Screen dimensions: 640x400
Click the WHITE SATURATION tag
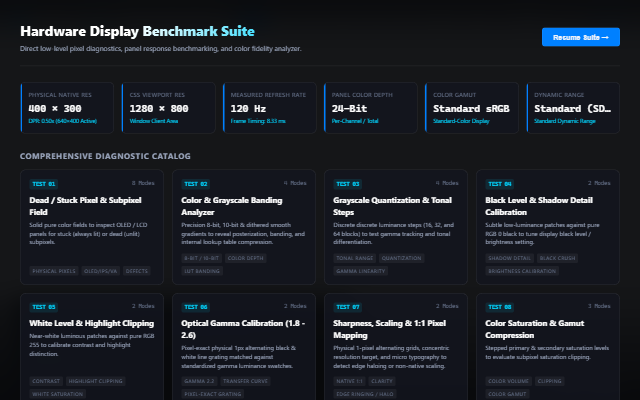click(58, 394)
